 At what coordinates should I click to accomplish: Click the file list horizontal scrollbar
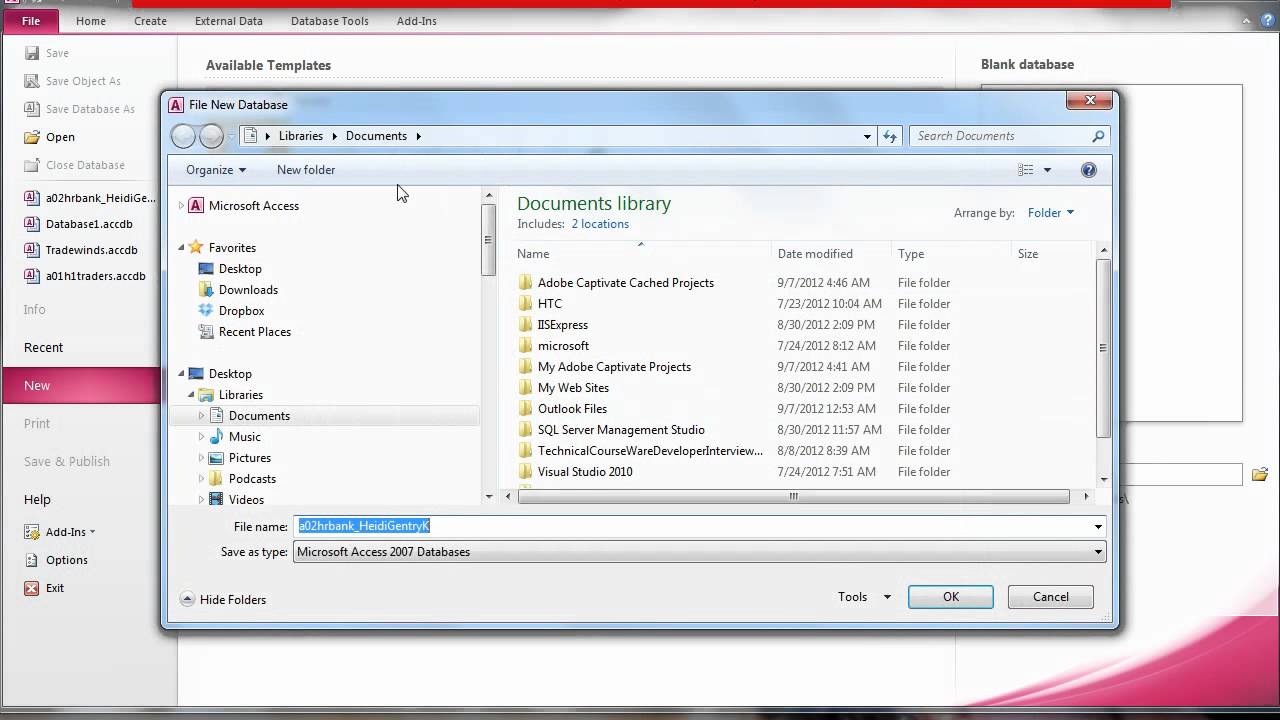click(x=792, y=496)
